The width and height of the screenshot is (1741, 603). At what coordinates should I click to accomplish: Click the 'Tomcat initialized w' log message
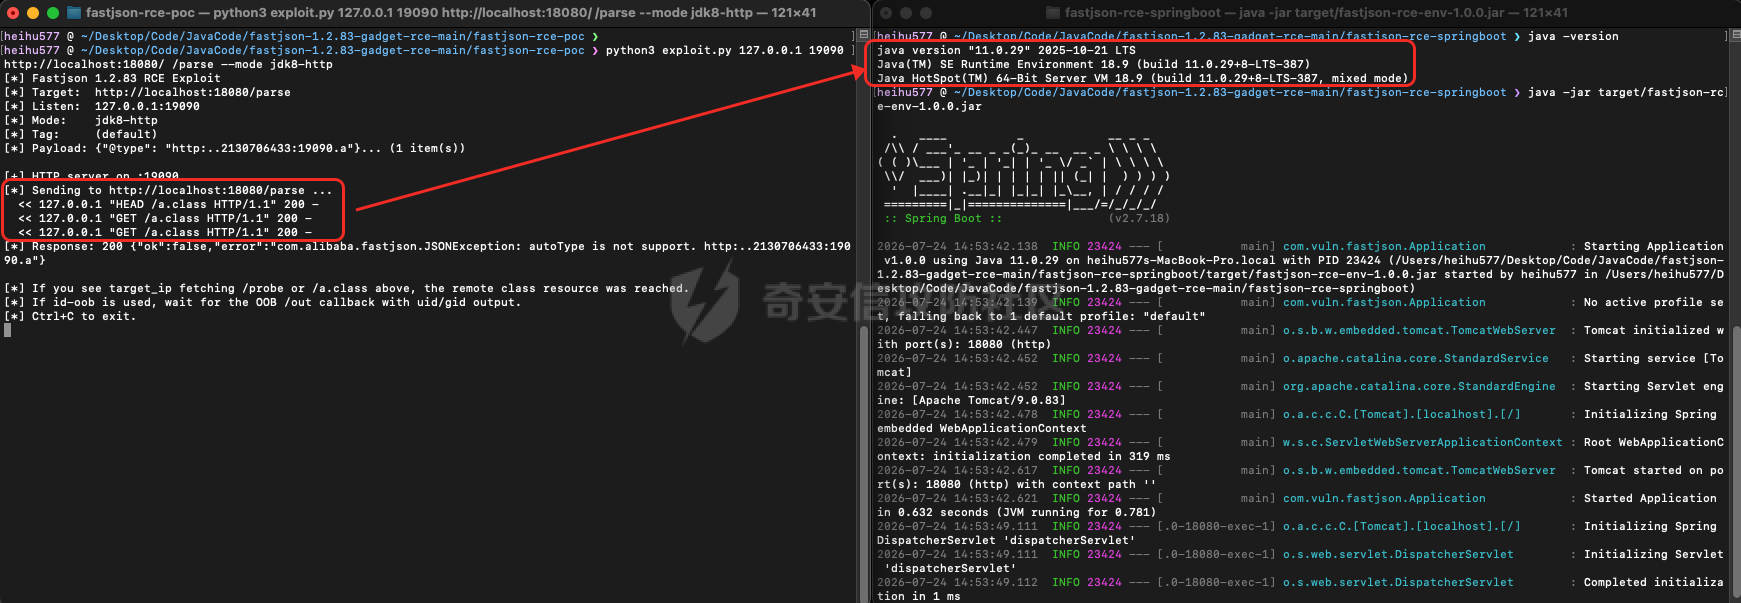(x=1654, y=330)
